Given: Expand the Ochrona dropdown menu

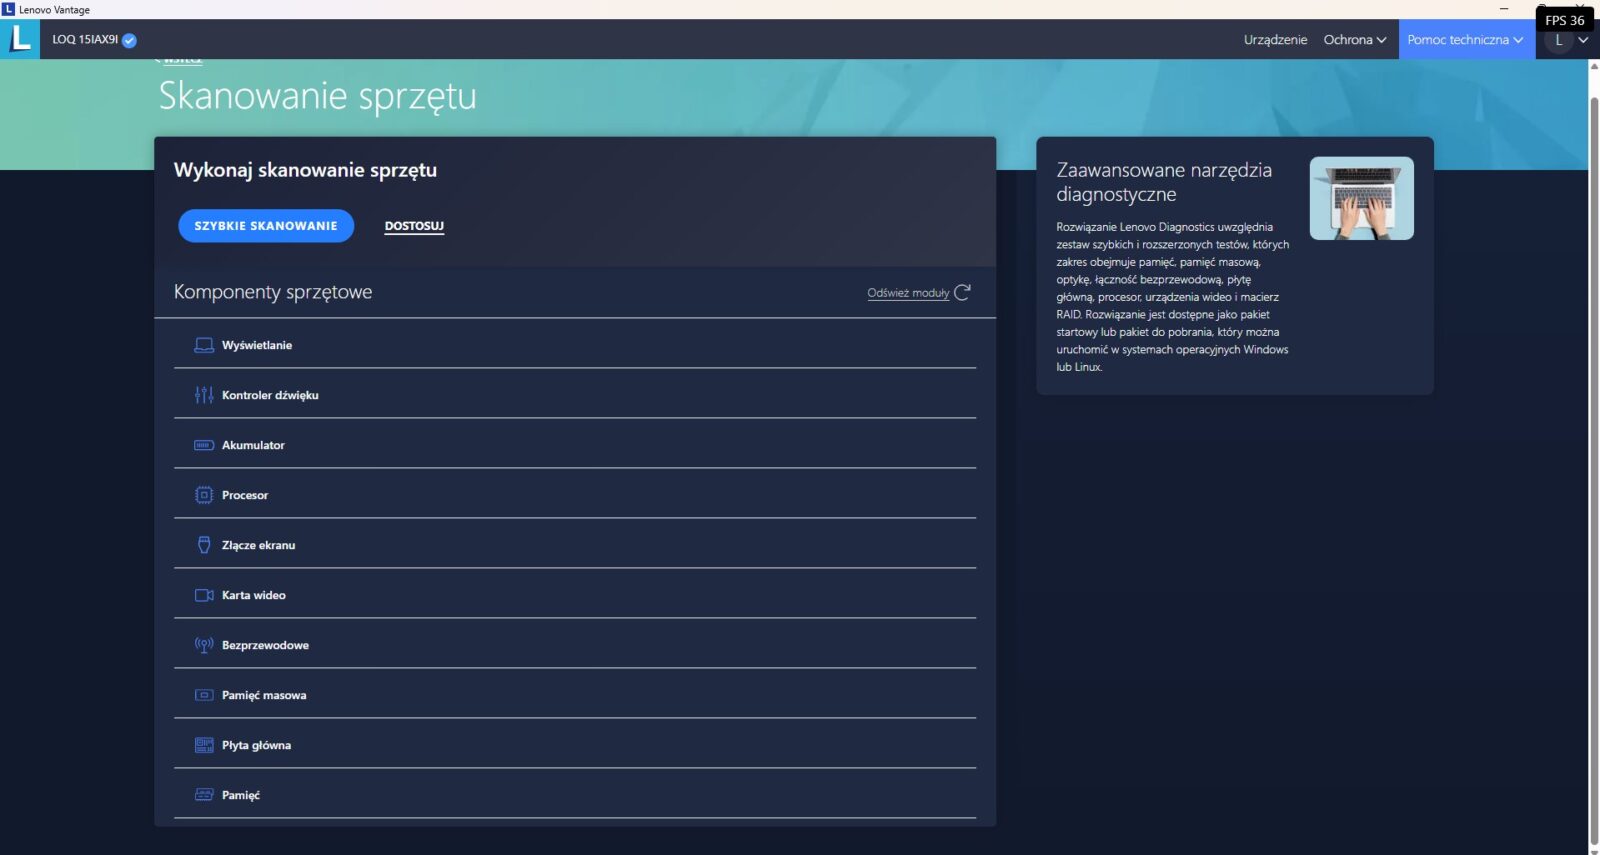Looking at the screenshot, I should [1354, 40].
